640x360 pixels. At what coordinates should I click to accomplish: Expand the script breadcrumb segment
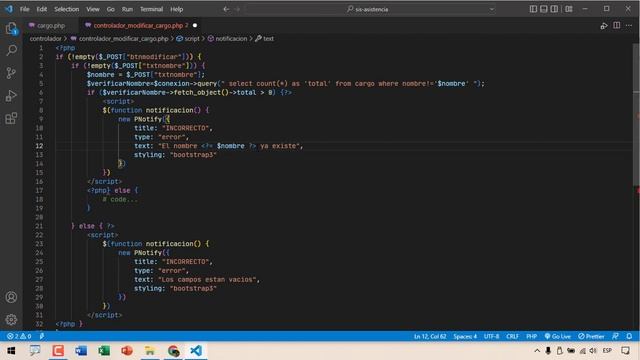(x=192, y=39)
